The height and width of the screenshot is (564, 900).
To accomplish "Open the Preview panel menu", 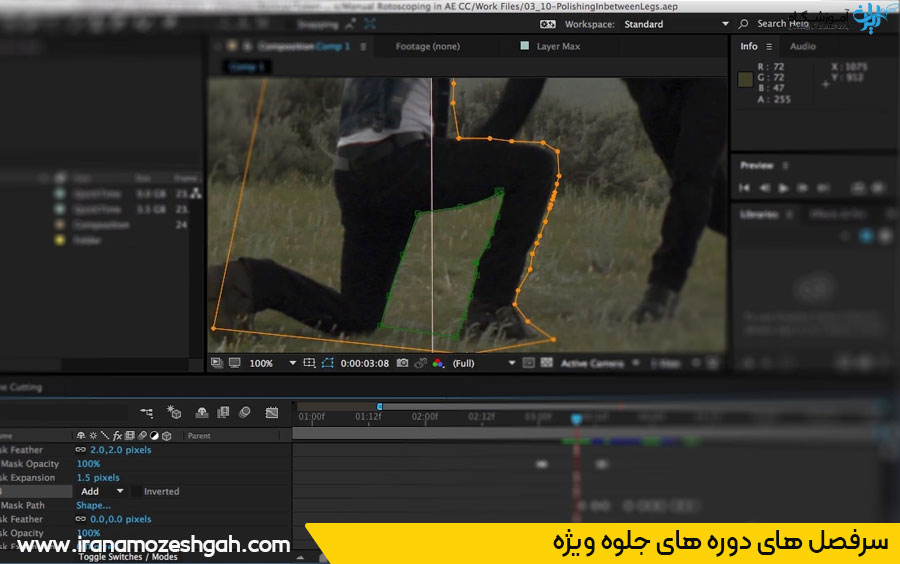I will coord(785,166).
